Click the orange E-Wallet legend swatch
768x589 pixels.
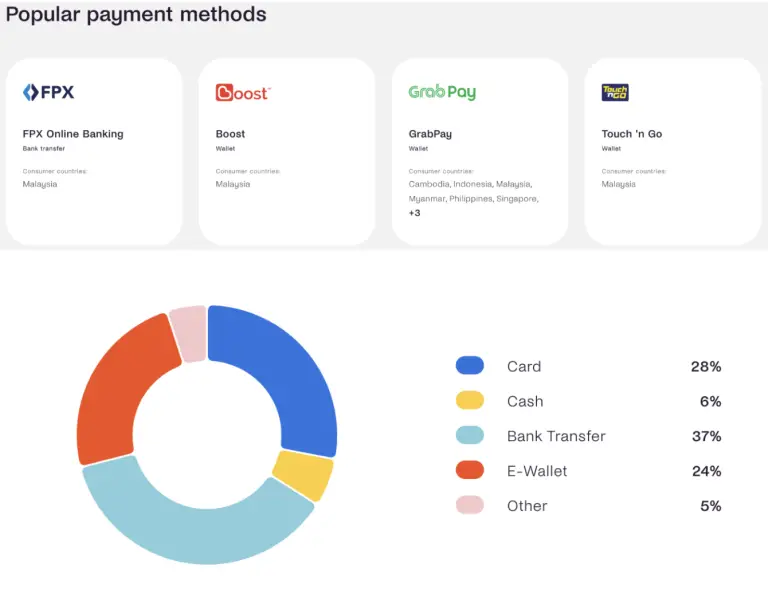(x=470, y=471)
